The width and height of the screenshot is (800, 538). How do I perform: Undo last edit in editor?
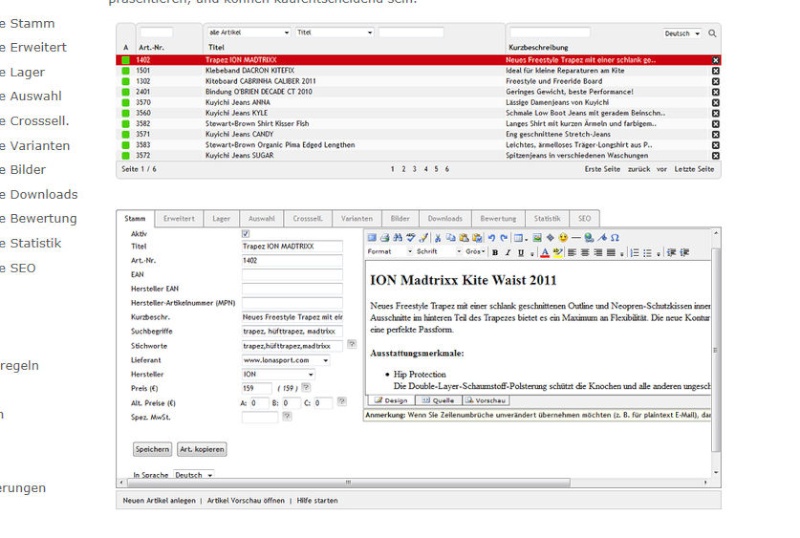[x=491, y=237]
